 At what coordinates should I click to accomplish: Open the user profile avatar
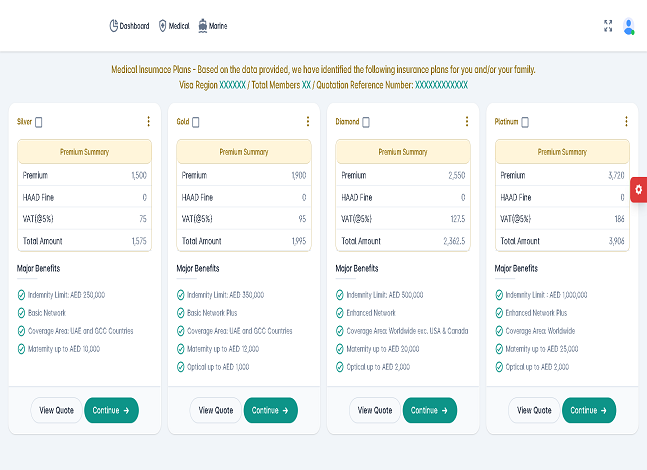point(628,26)
